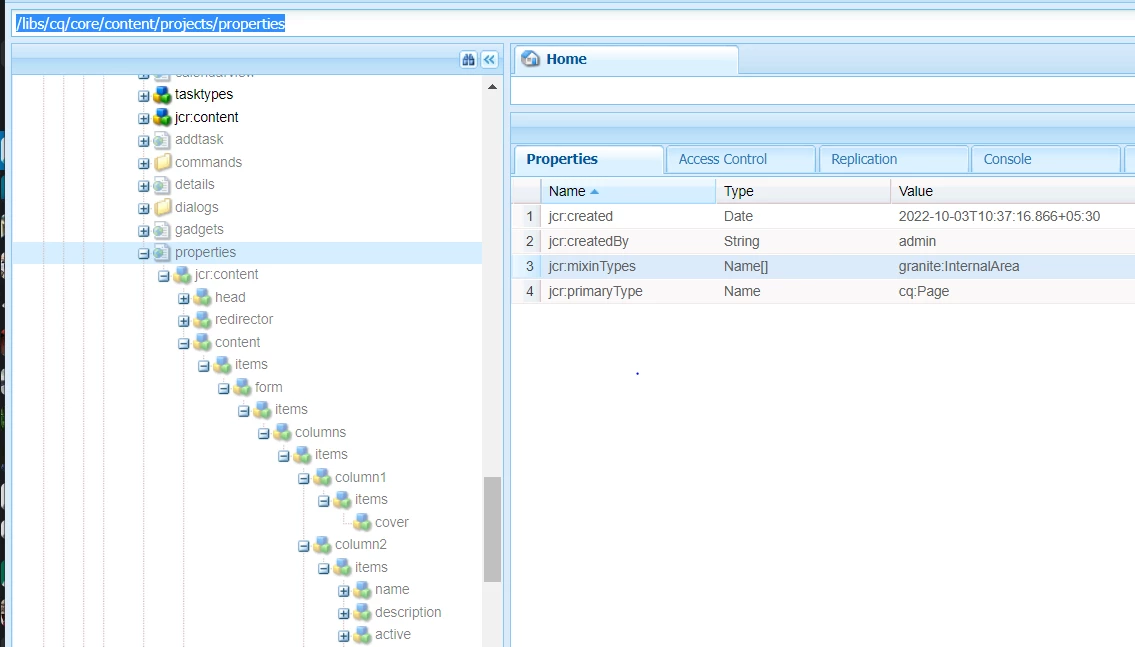Click the redirector node icon
The height and width of the screenshot is (647, 1135).
pos(203,320)
